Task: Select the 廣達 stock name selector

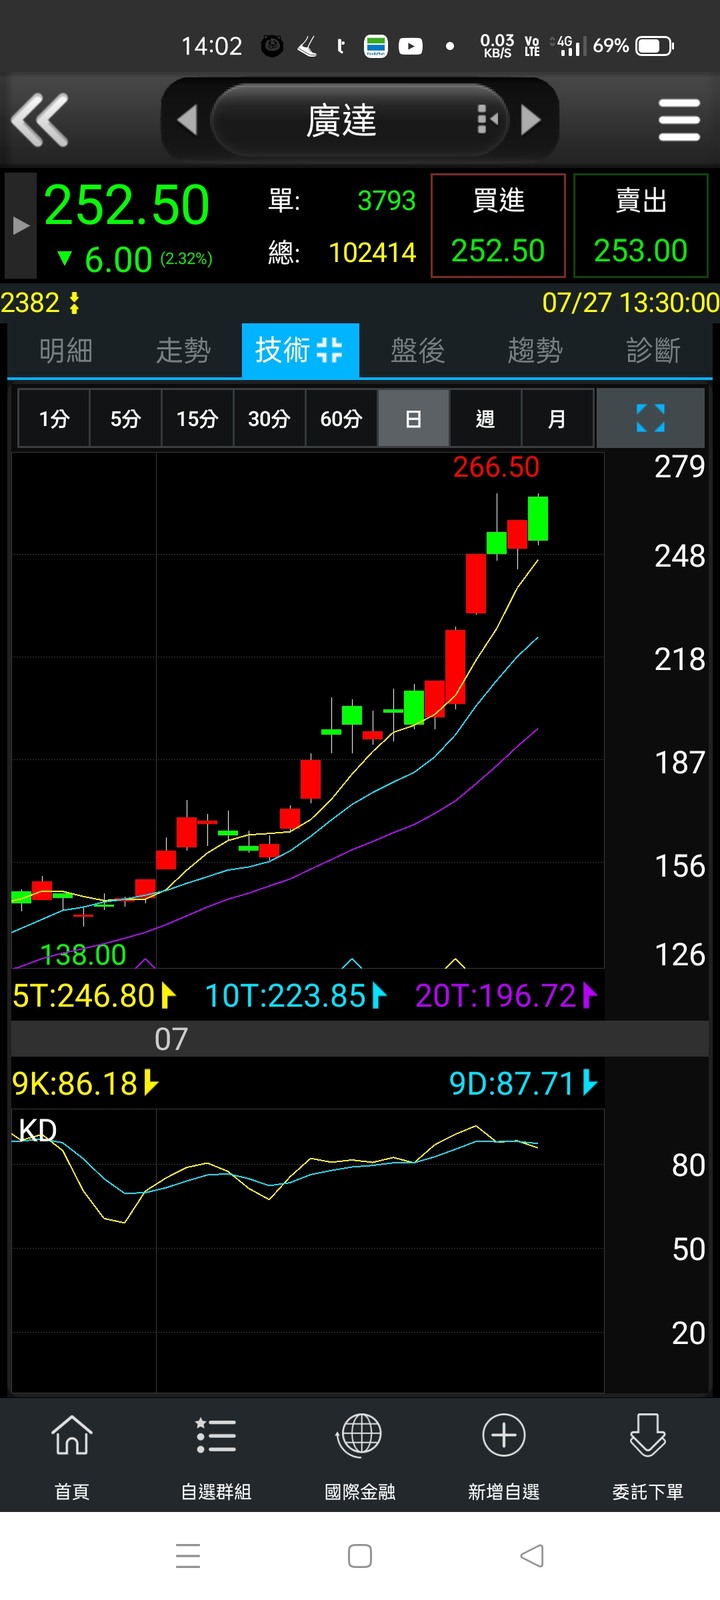Action: (360, 120)
